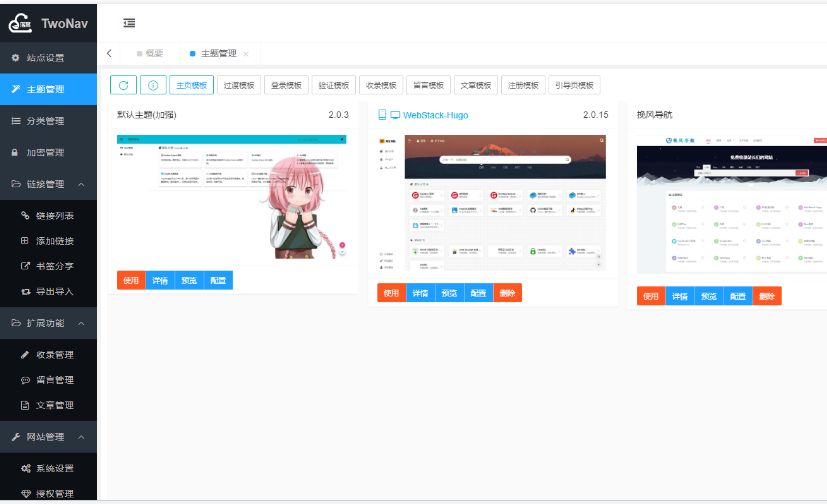
Task: Open 加密管理 in the sidebar
Action: point(49,152)
